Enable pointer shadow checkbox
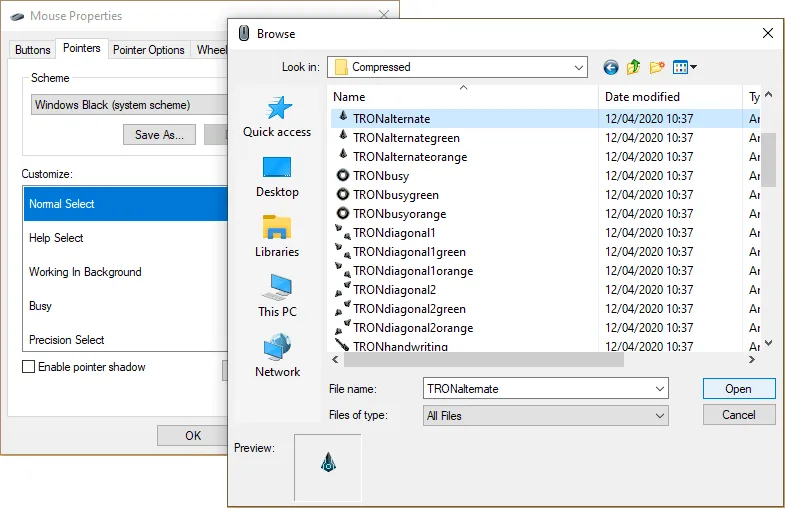 [x=29, y=367]
